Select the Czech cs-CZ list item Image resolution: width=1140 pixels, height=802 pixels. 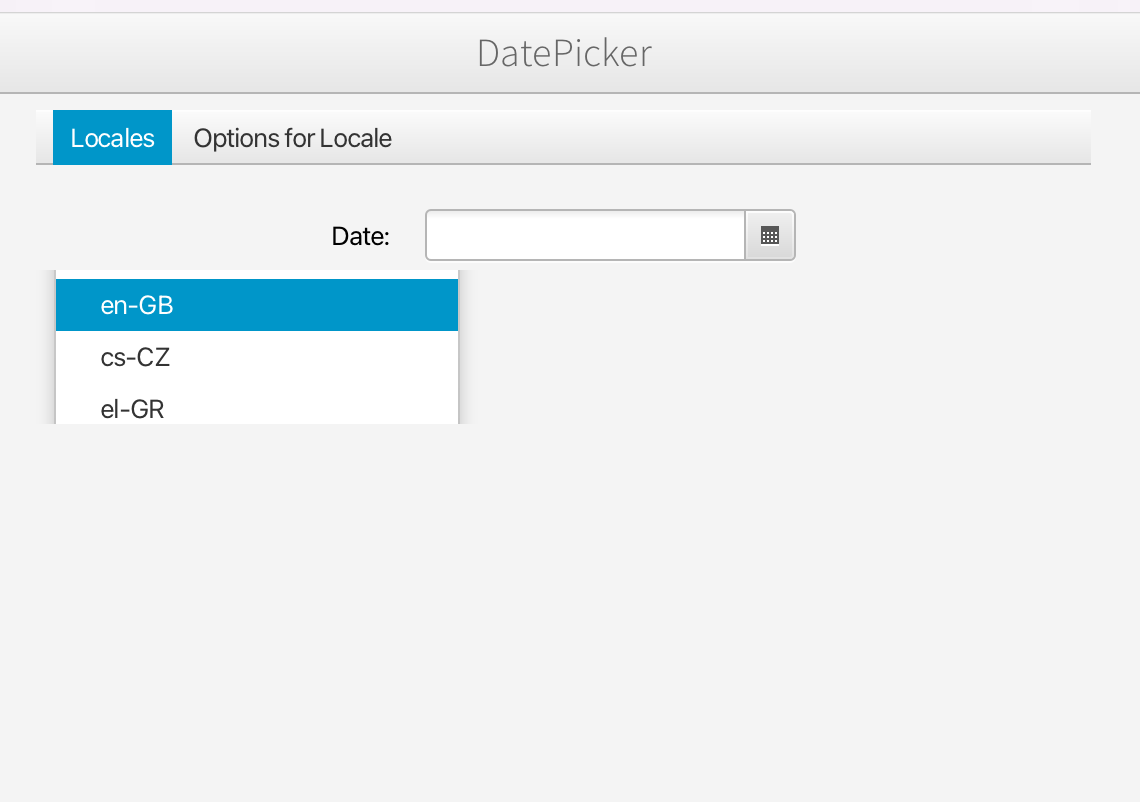click(256, 357)
